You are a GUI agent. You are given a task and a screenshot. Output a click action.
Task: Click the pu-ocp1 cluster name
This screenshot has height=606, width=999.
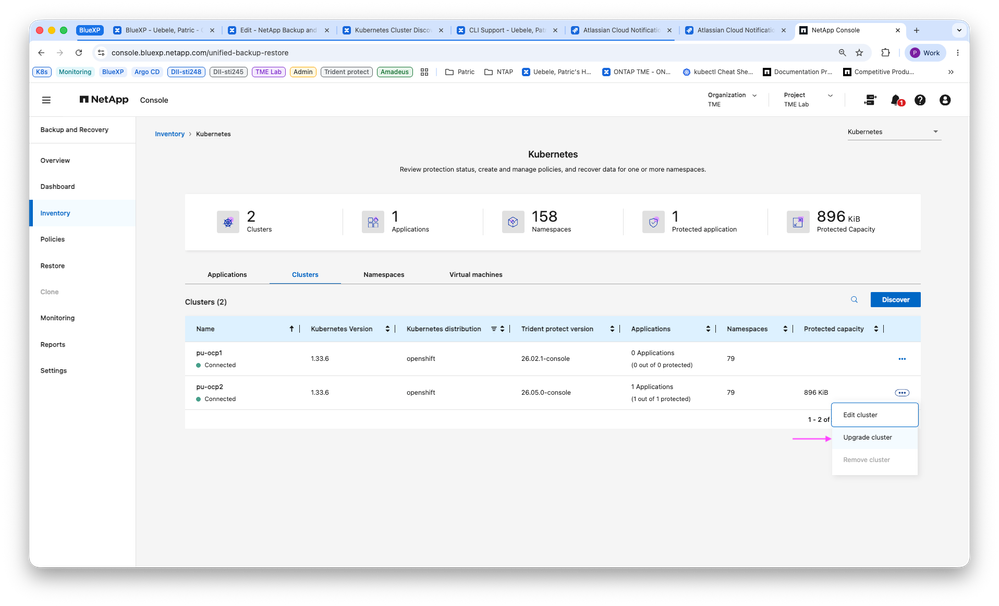pos(209,353)
